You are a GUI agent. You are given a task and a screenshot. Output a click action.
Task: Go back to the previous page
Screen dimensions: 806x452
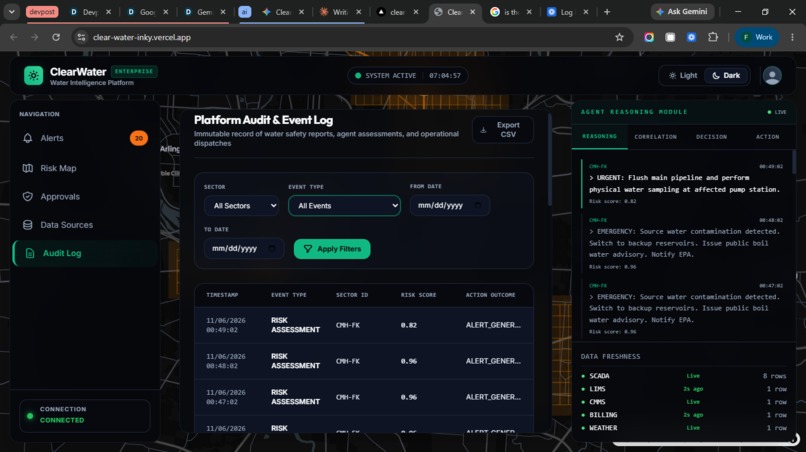[14, 37]
